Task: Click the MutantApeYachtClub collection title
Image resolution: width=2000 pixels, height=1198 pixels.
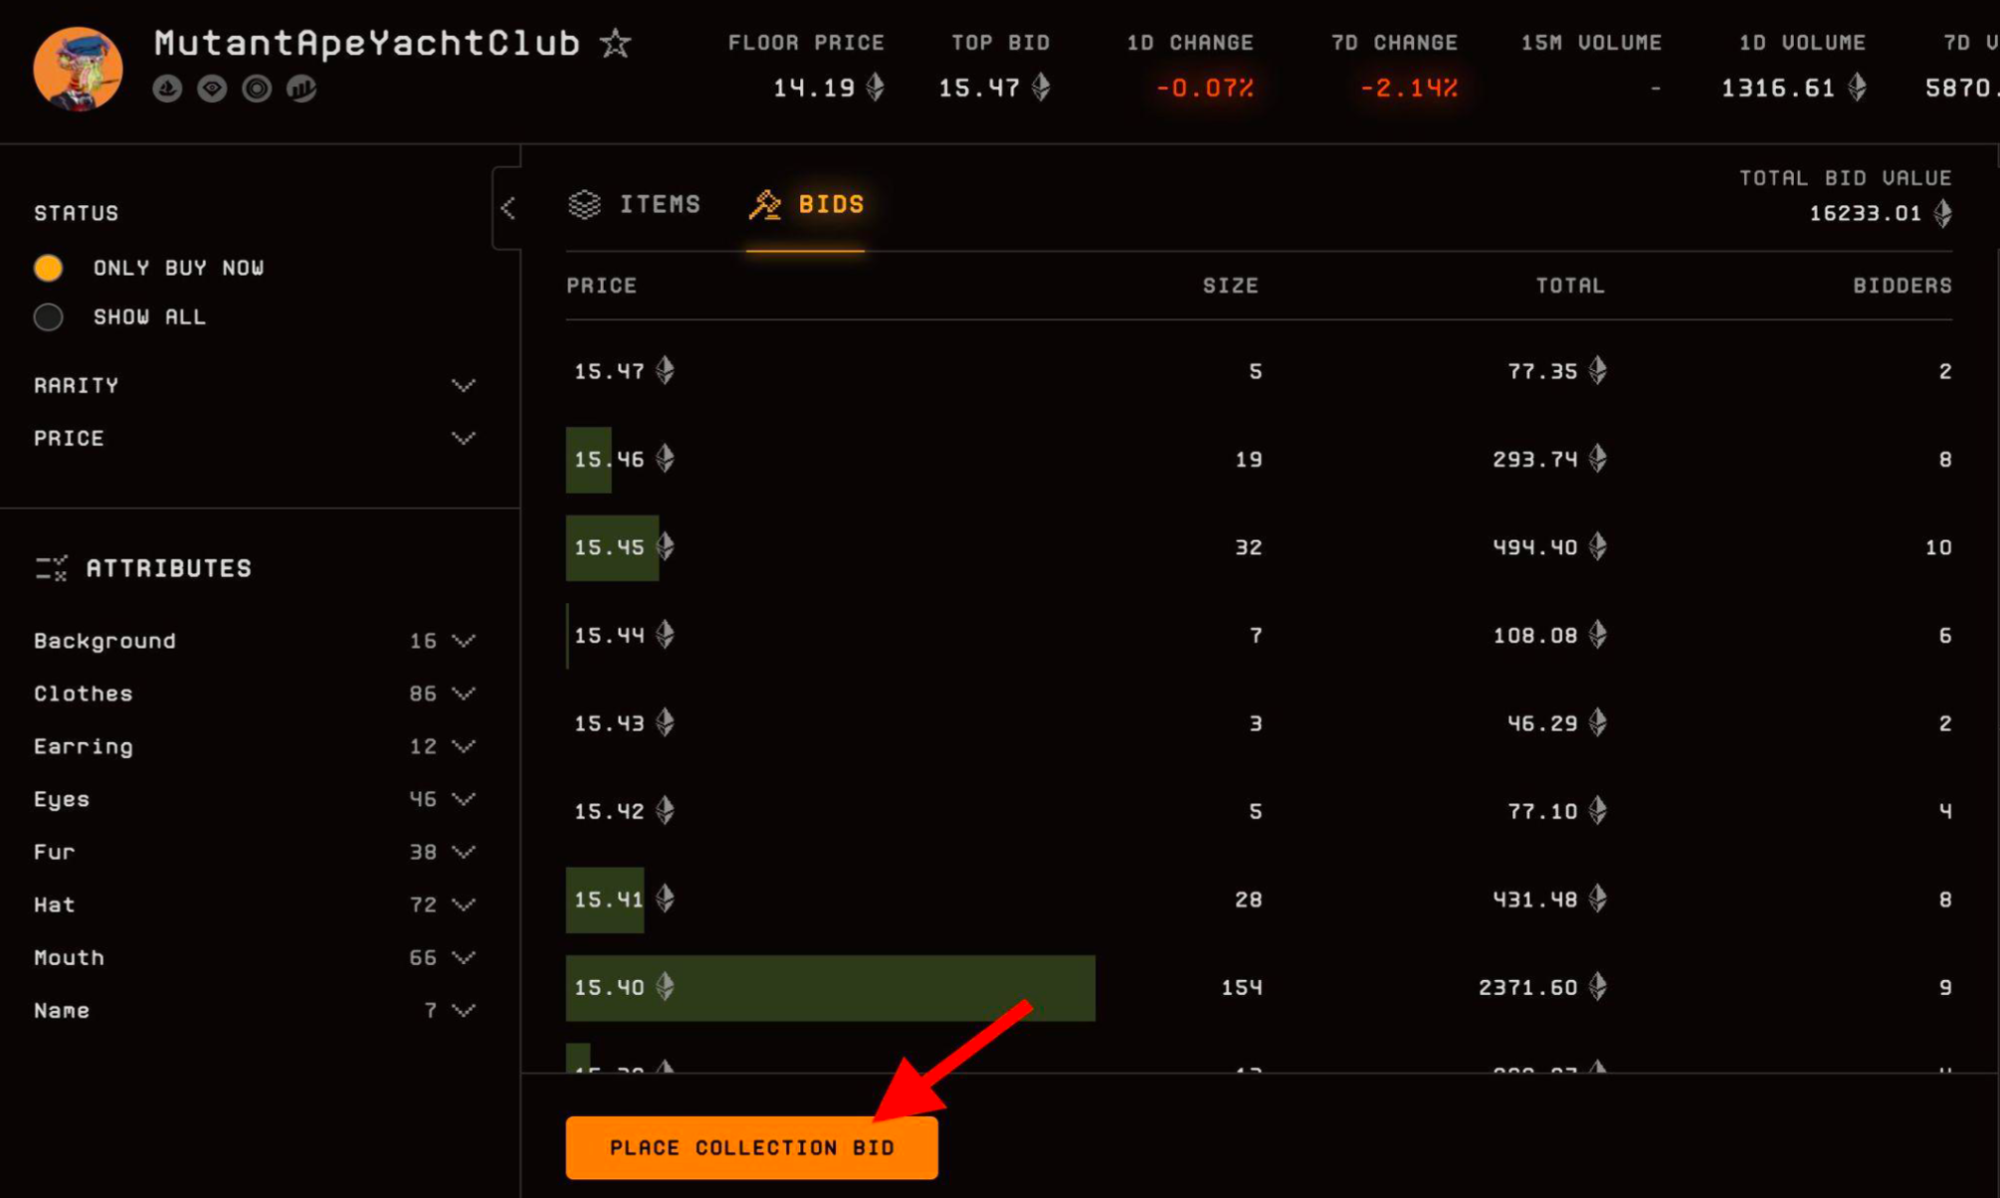Action: coord(367,43)
